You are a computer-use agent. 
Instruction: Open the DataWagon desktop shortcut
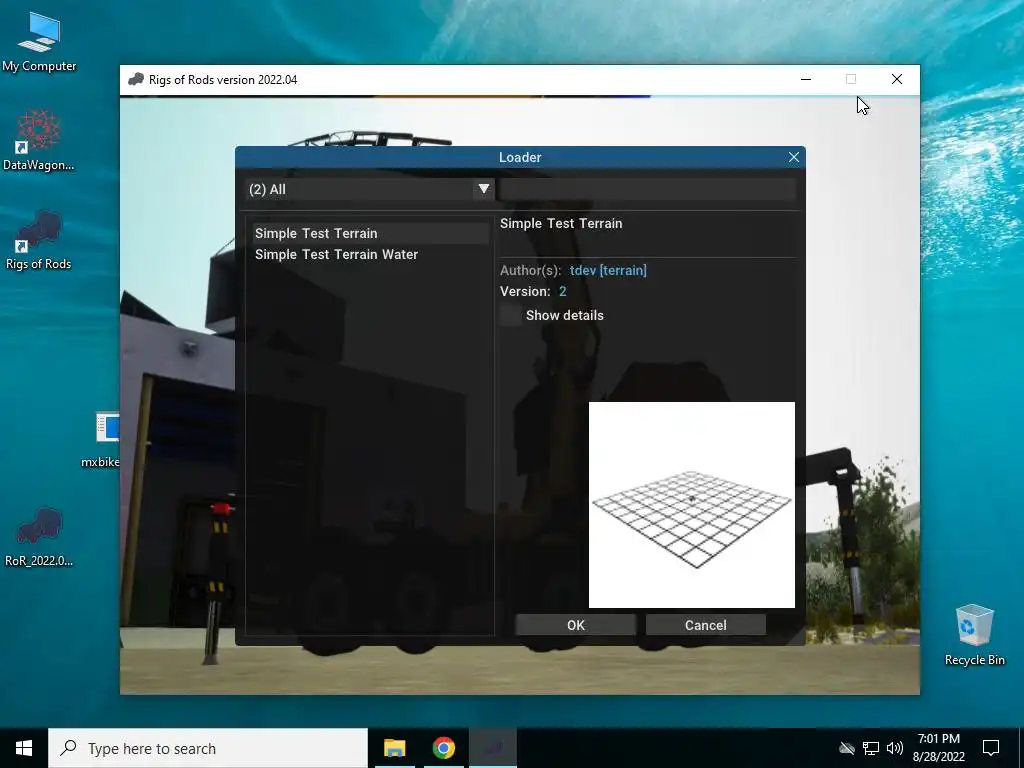(x=39, y=140)
